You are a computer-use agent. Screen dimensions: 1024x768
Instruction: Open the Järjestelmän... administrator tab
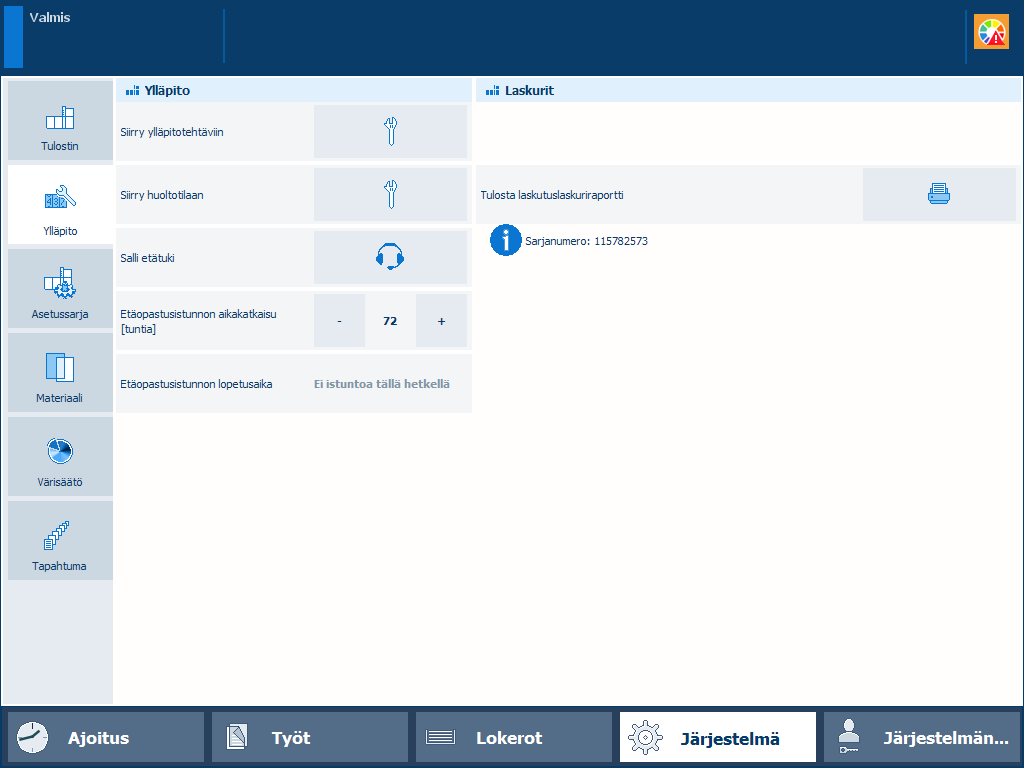921,738
